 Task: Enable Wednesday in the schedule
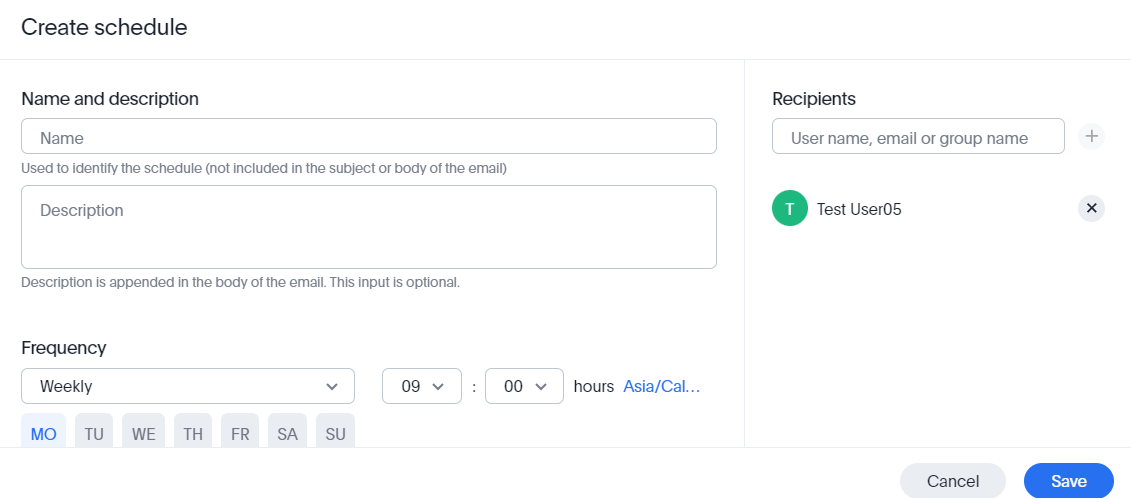pyautogui.click(x=143, y=433)
